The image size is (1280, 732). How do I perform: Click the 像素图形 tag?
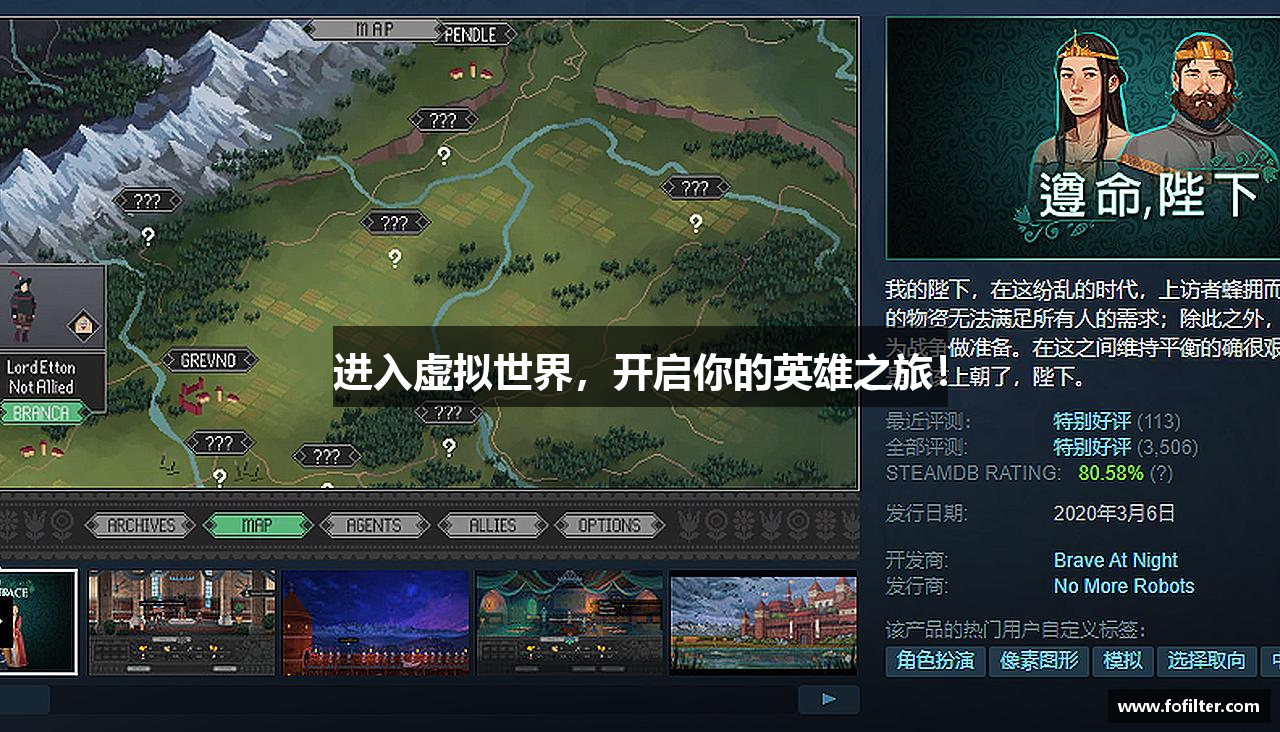[x=1040, y=661]
